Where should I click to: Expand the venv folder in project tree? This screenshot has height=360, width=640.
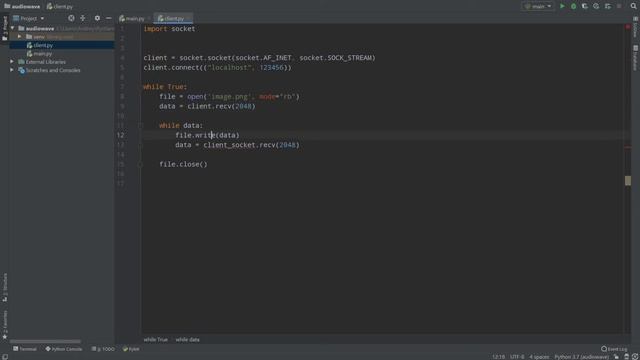19,37
